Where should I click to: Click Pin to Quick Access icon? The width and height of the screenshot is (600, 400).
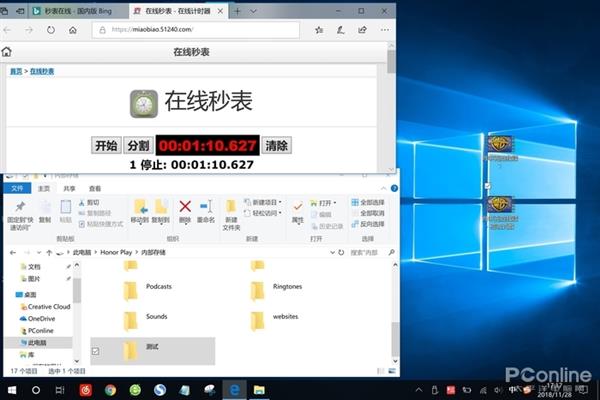pos(20,215)
